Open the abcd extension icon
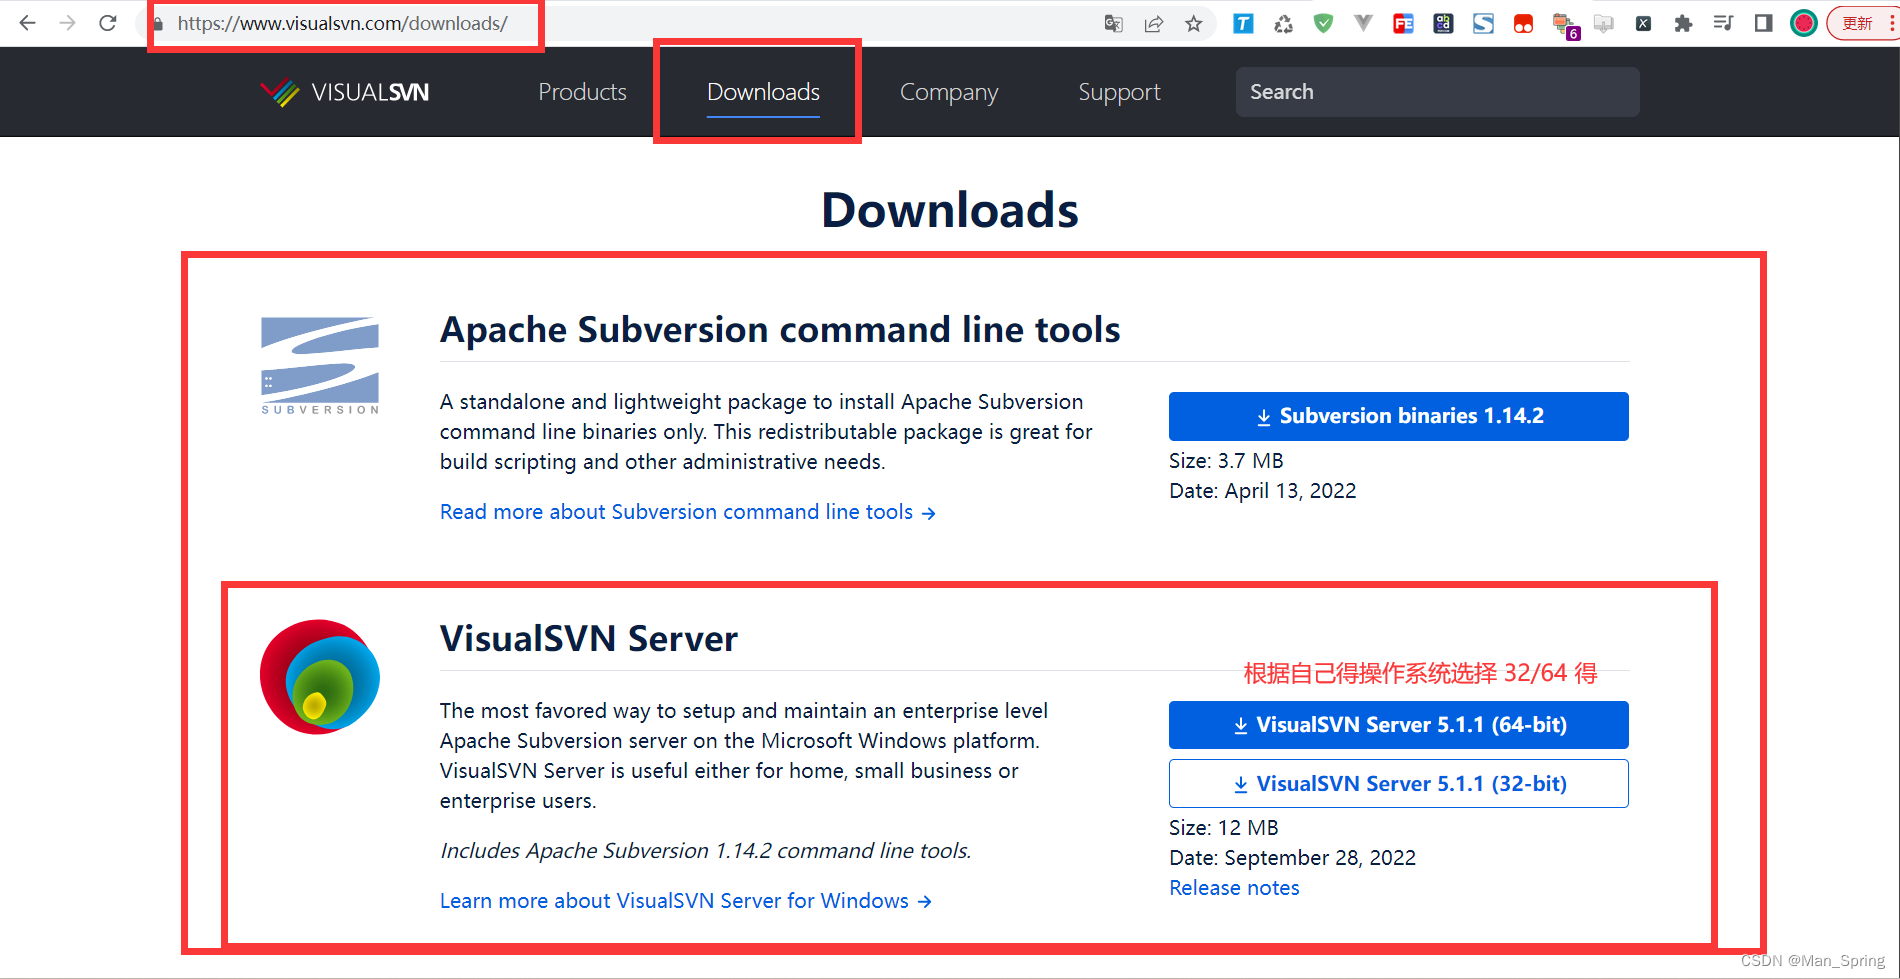The width and height of the screenshot is (1900, 979). point(1443,23)
